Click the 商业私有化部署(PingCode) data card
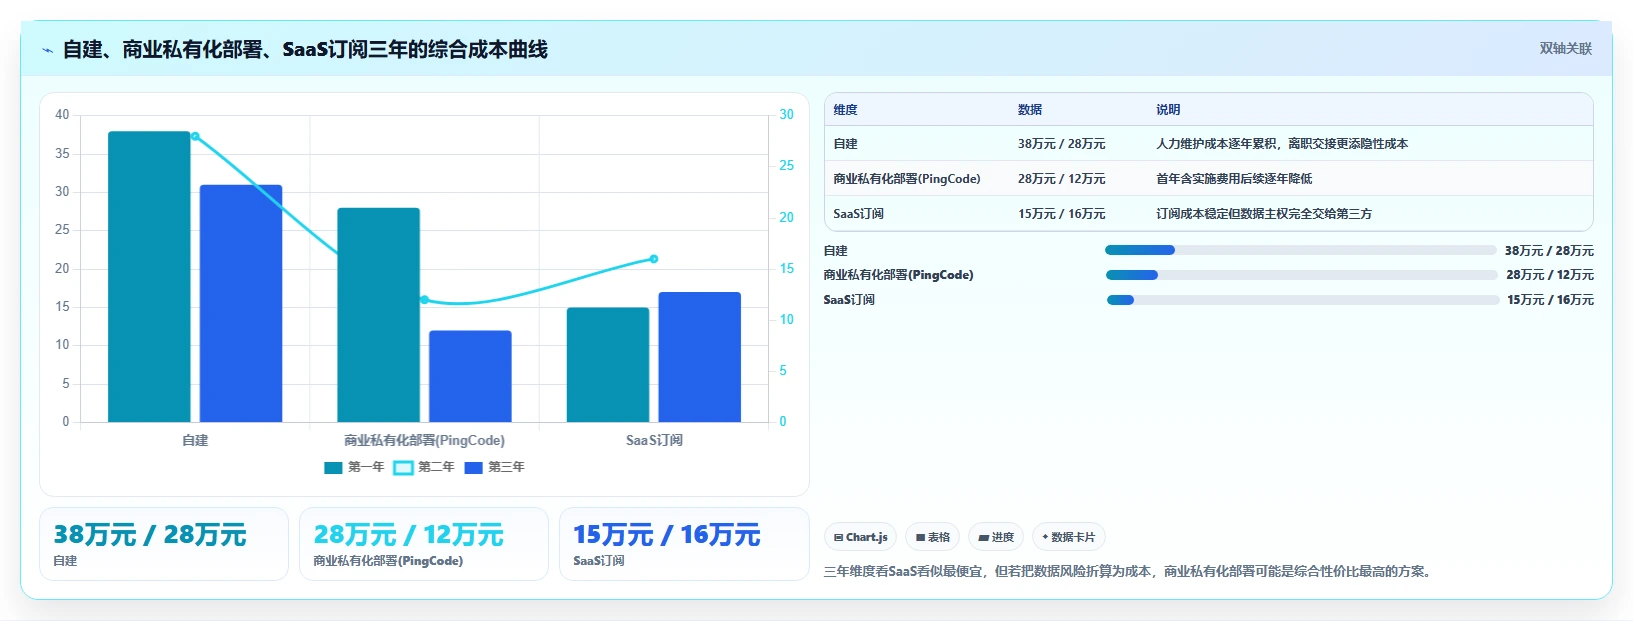The width and height of the screenshot is (1633, 621). (424, 544)
